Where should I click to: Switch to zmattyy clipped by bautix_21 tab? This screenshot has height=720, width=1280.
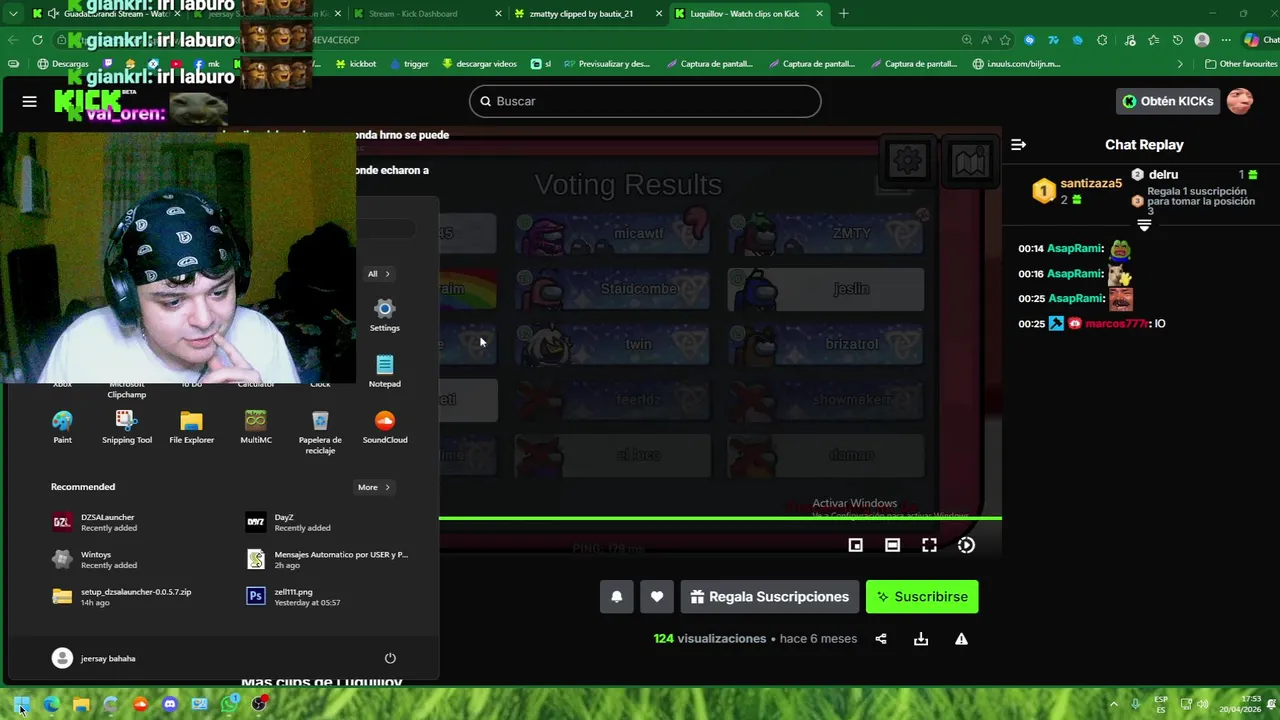pyautogui.click(x=586, y=14)
